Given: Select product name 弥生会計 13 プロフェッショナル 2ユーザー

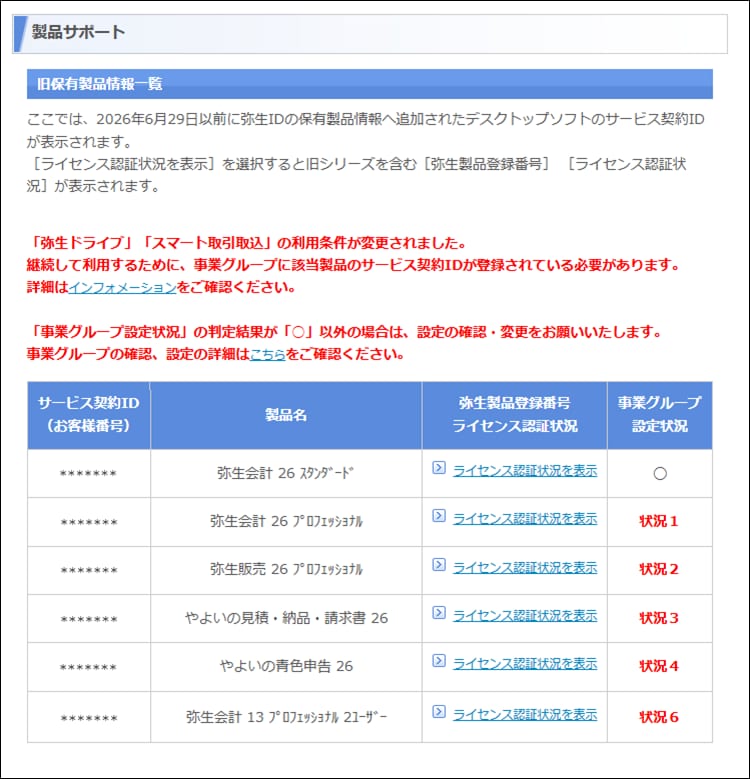Looking at the screenshot, I should (x=287, y=717).
